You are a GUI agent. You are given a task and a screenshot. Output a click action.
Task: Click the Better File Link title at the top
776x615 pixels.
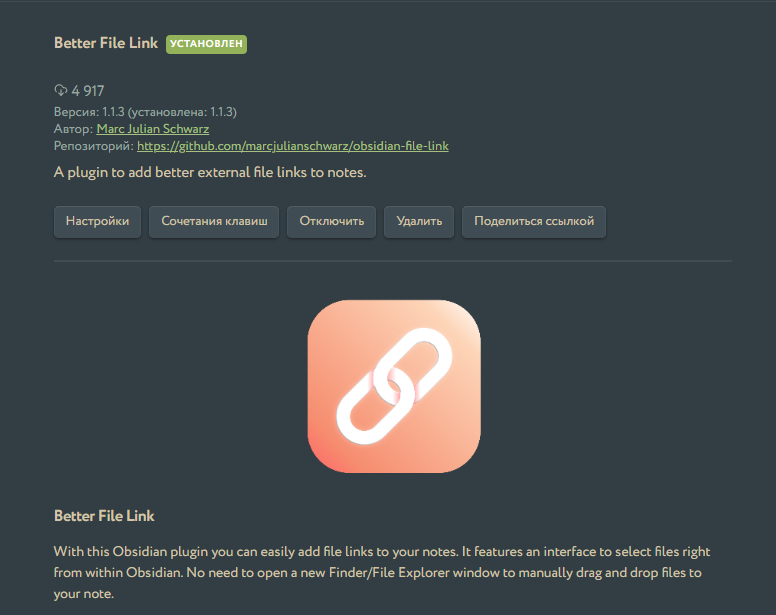click(x=106, y=43)
